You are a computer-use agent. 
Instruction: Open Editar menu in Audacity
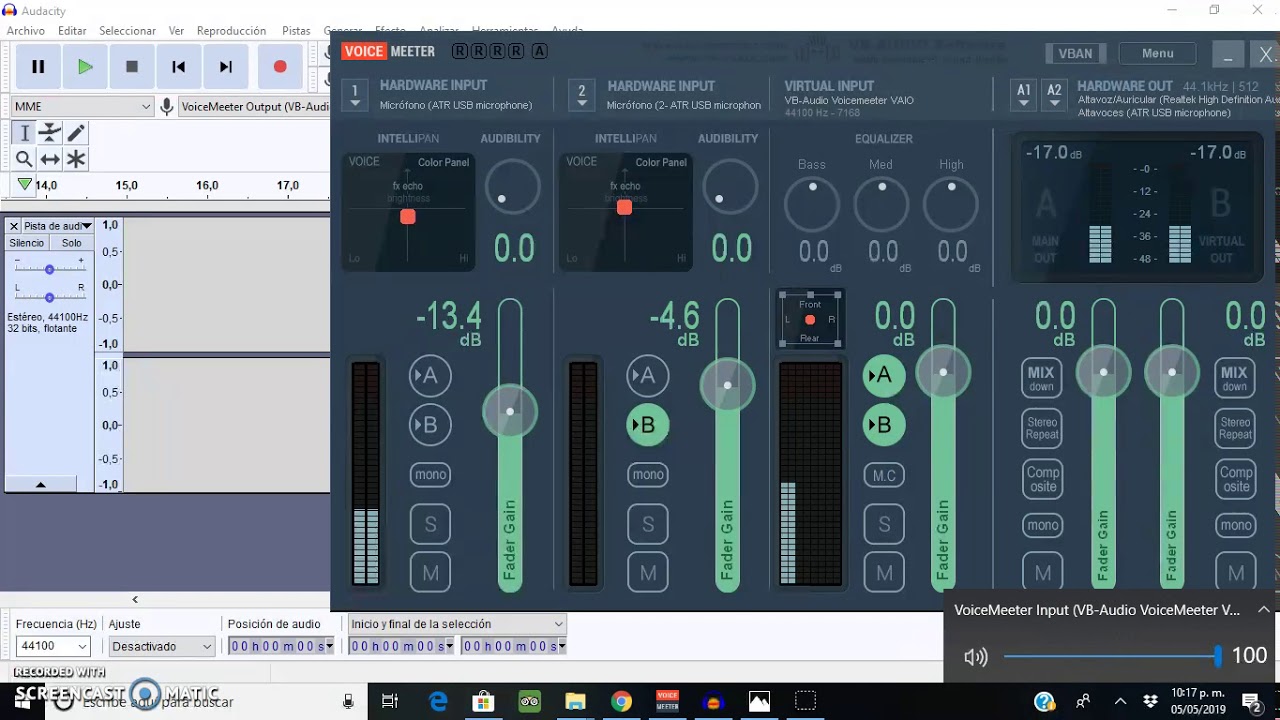tap(72, 31)
